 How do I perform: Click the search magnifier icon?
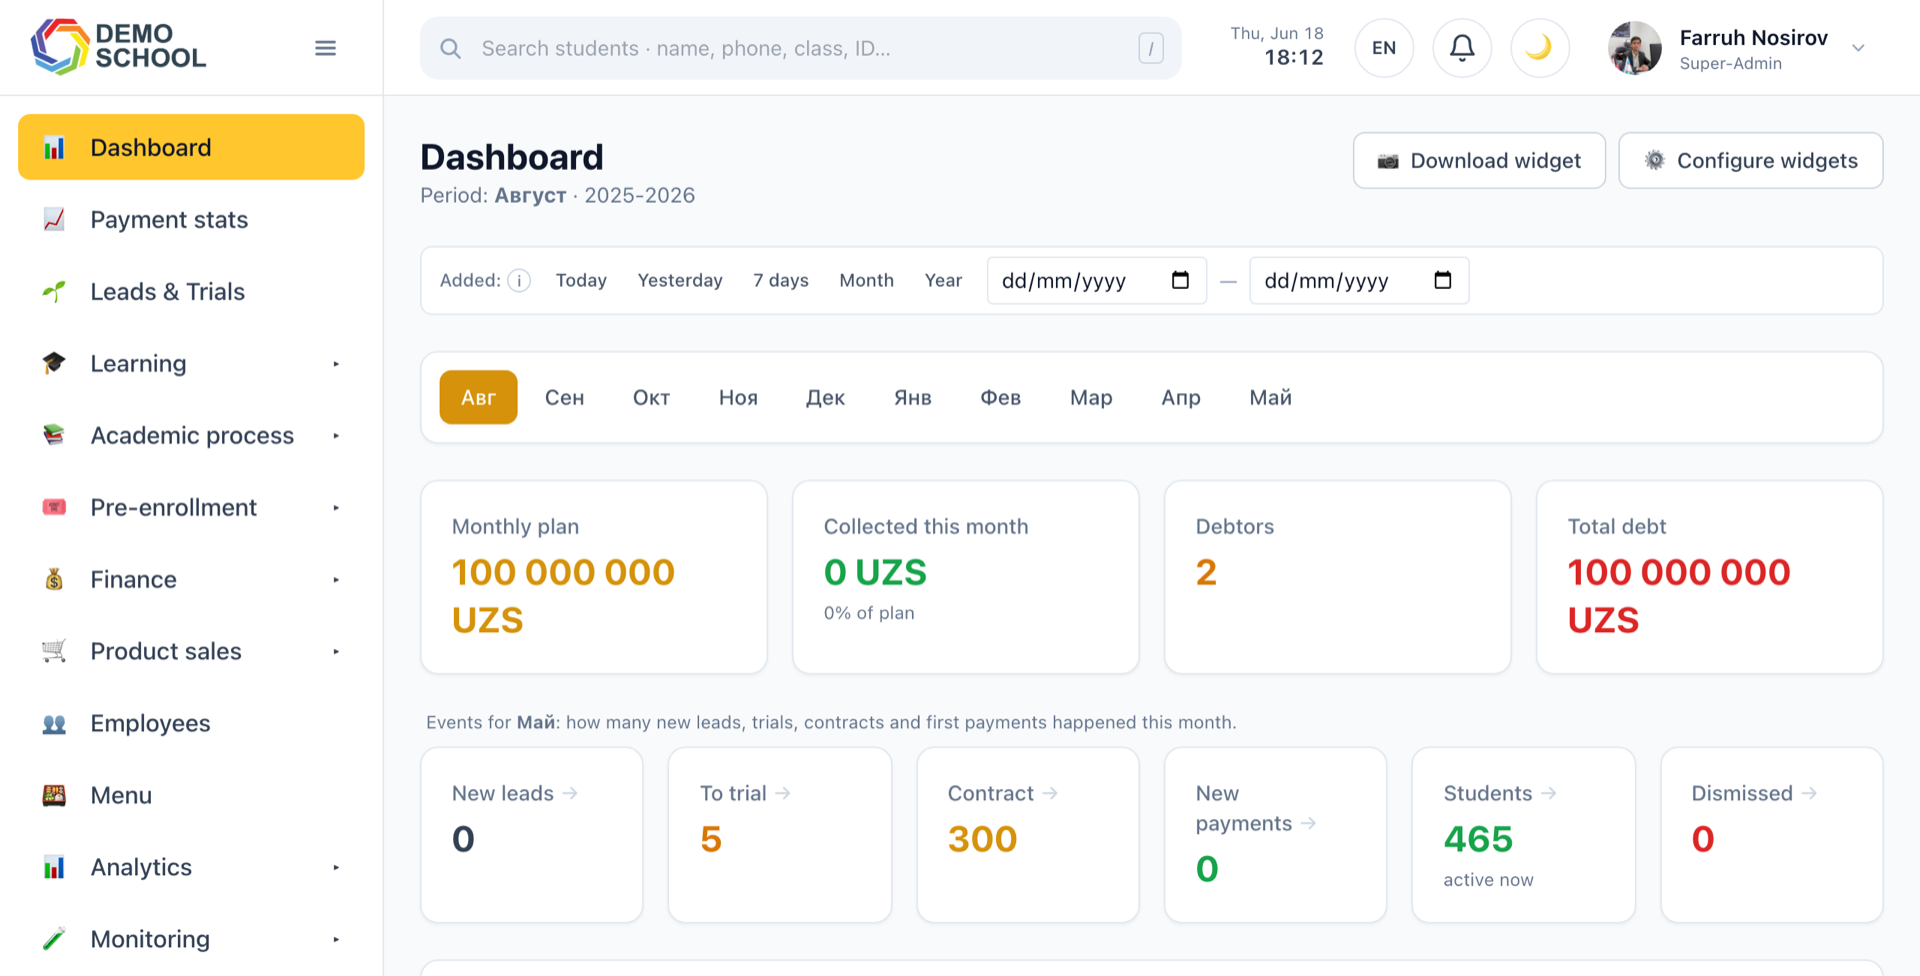451,48
